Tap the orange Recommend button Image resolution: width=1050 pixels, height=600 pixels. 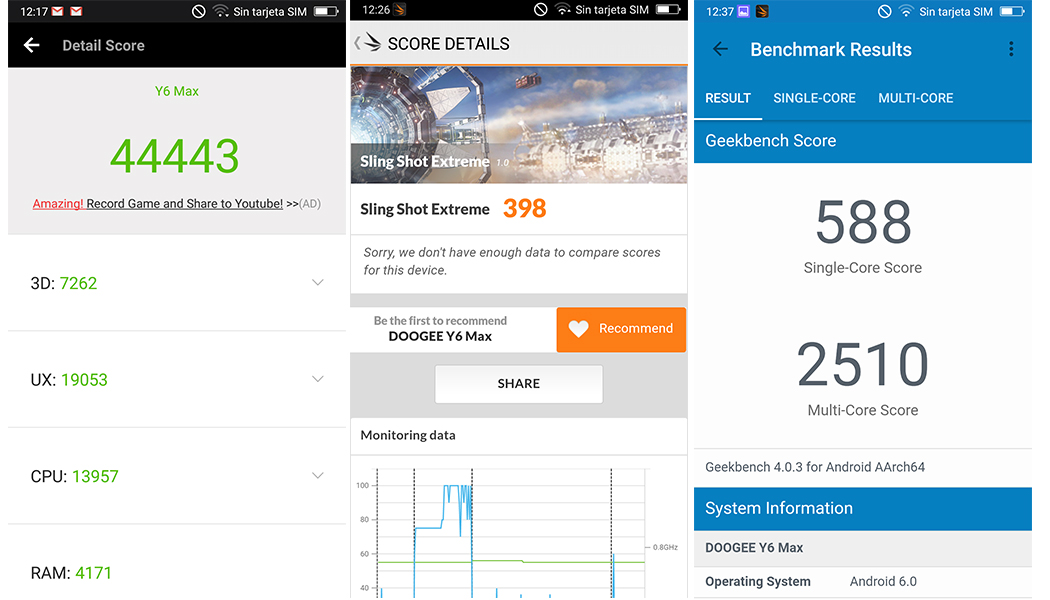coord(621,329)
